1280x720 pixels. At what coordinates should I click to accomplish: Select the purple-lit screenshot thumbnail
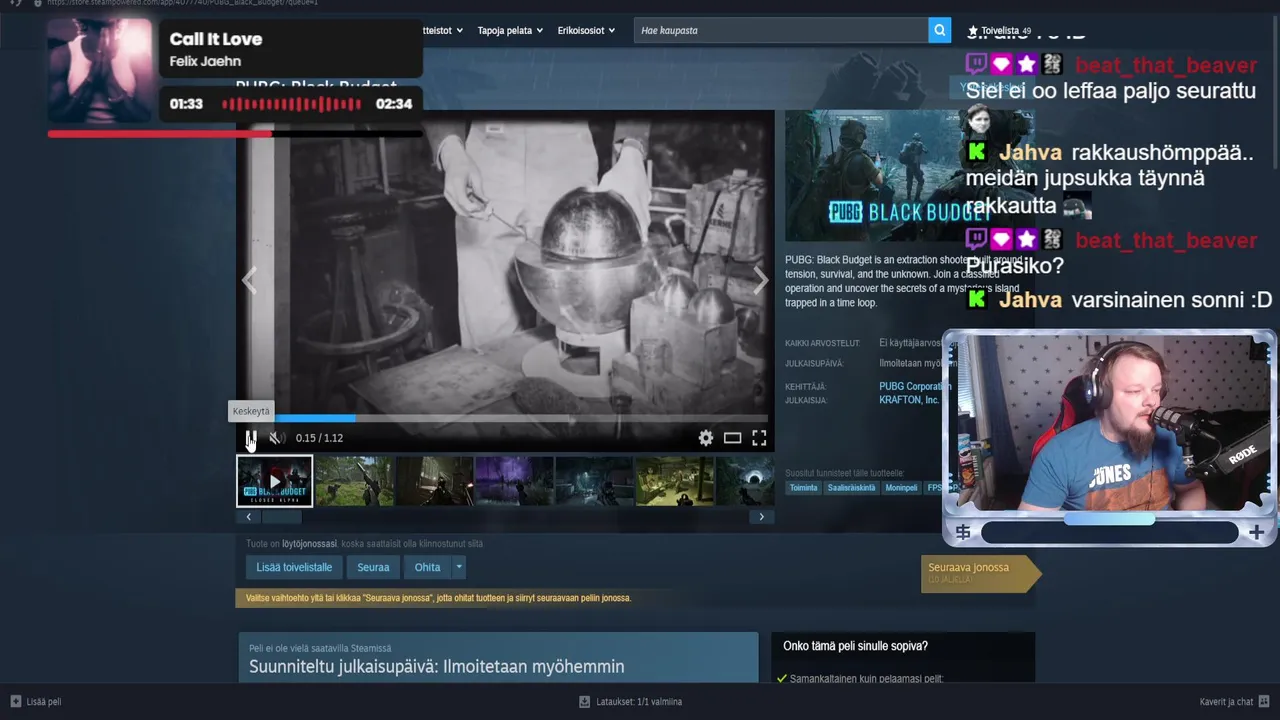pyautogui.click(x=515, y=481)
